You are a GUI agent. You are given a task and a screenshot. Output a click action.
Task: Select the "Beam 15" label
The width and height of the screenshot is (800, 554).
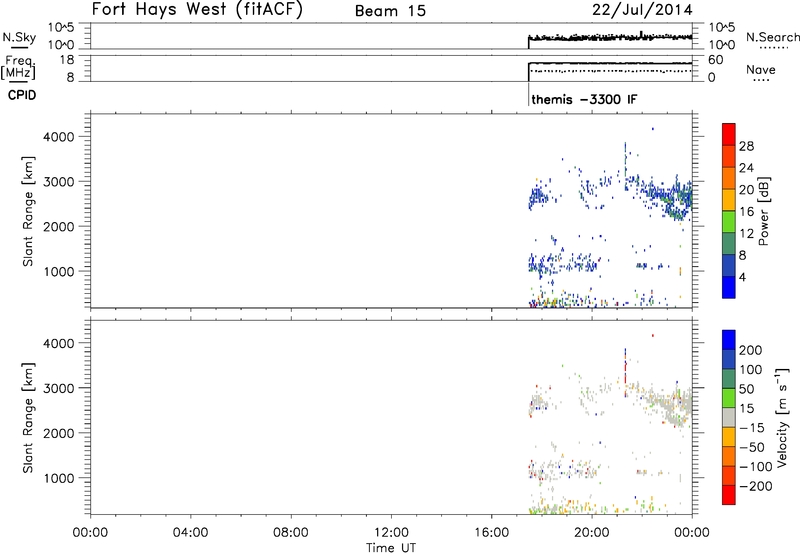390,11
